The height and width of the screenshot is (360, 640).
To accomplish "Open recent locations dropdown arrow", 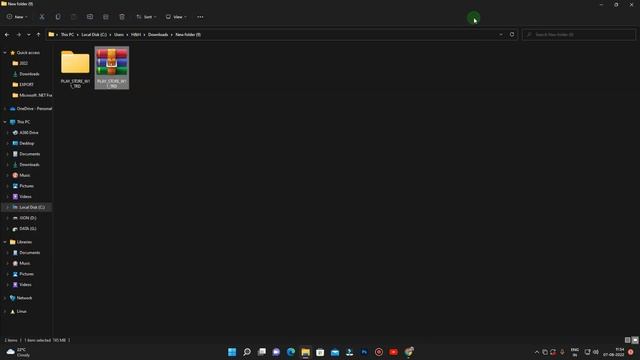I will coord(28,35).
